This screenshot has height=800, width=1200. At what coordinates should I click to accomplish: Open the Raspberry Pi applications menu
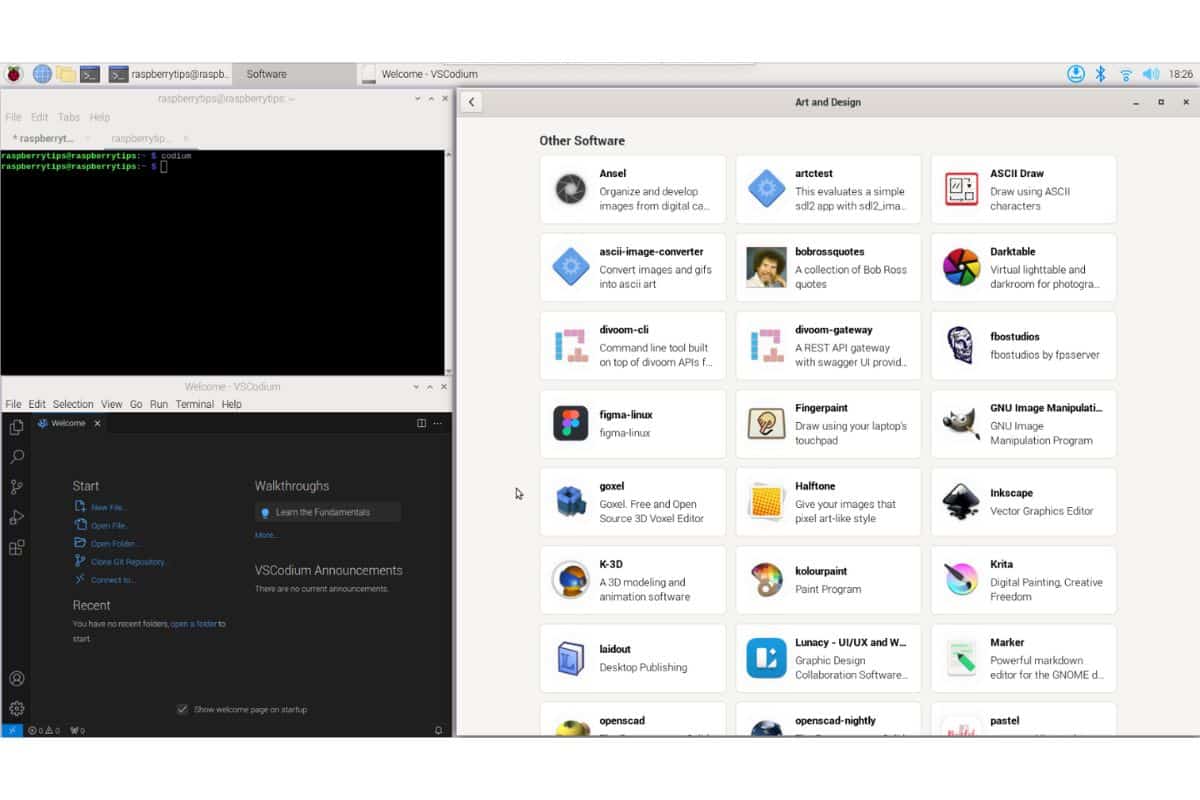point(14,73)
